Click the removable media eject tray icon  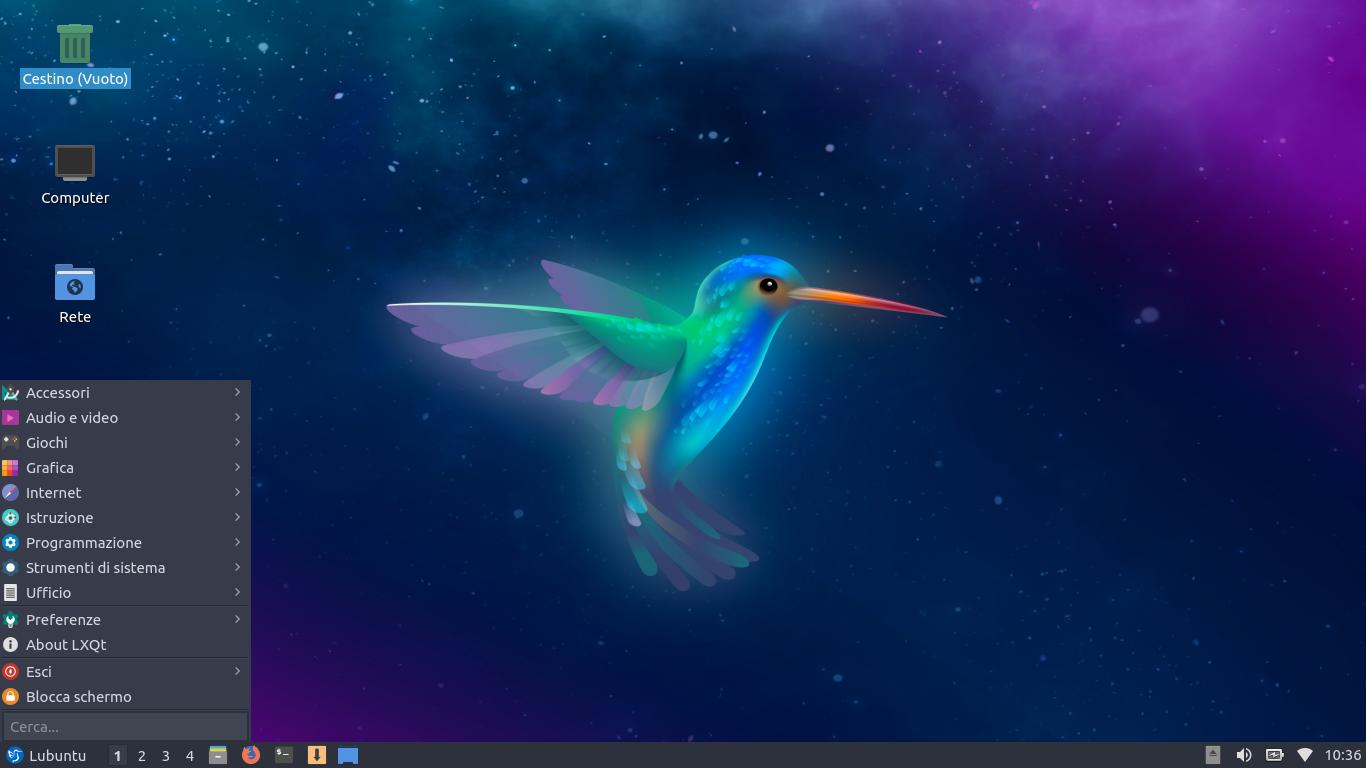[1212, 755]
